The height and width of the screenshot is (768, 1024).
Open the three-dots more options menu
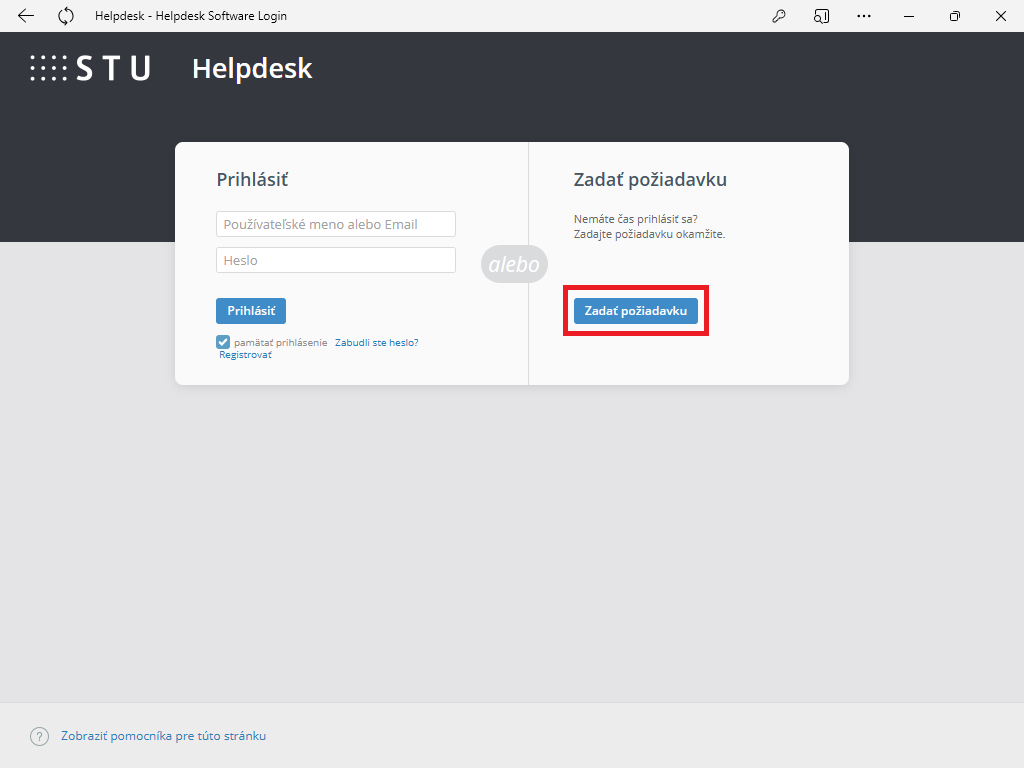(x=864, y=16)
